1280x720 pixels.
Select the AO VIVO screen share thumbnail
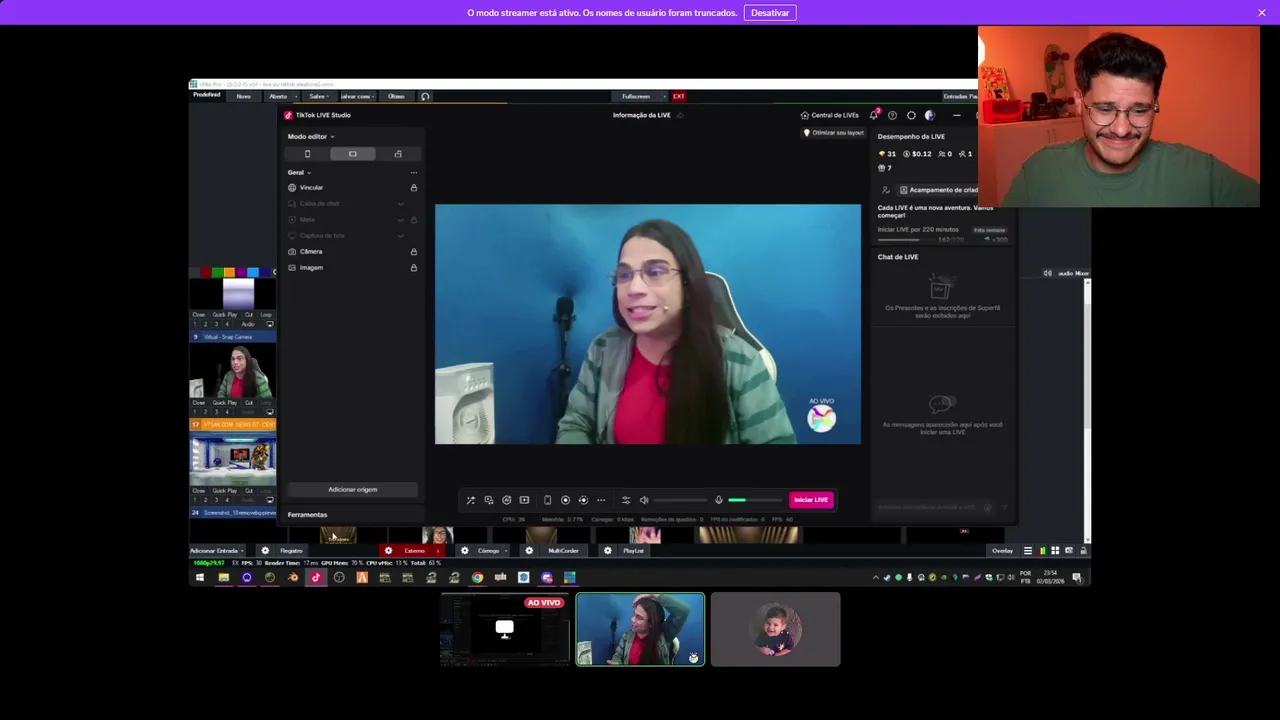pos(505,630)
